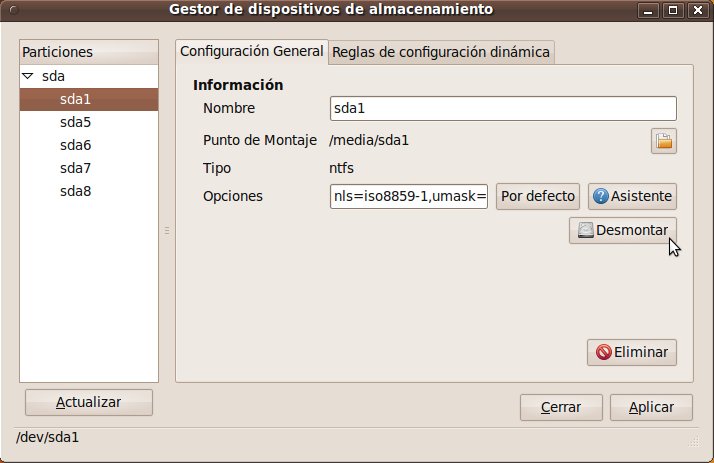Viewport: 714px width, 463px height.
Task: Click the ntfs filesystem type value
Action: 342,168
